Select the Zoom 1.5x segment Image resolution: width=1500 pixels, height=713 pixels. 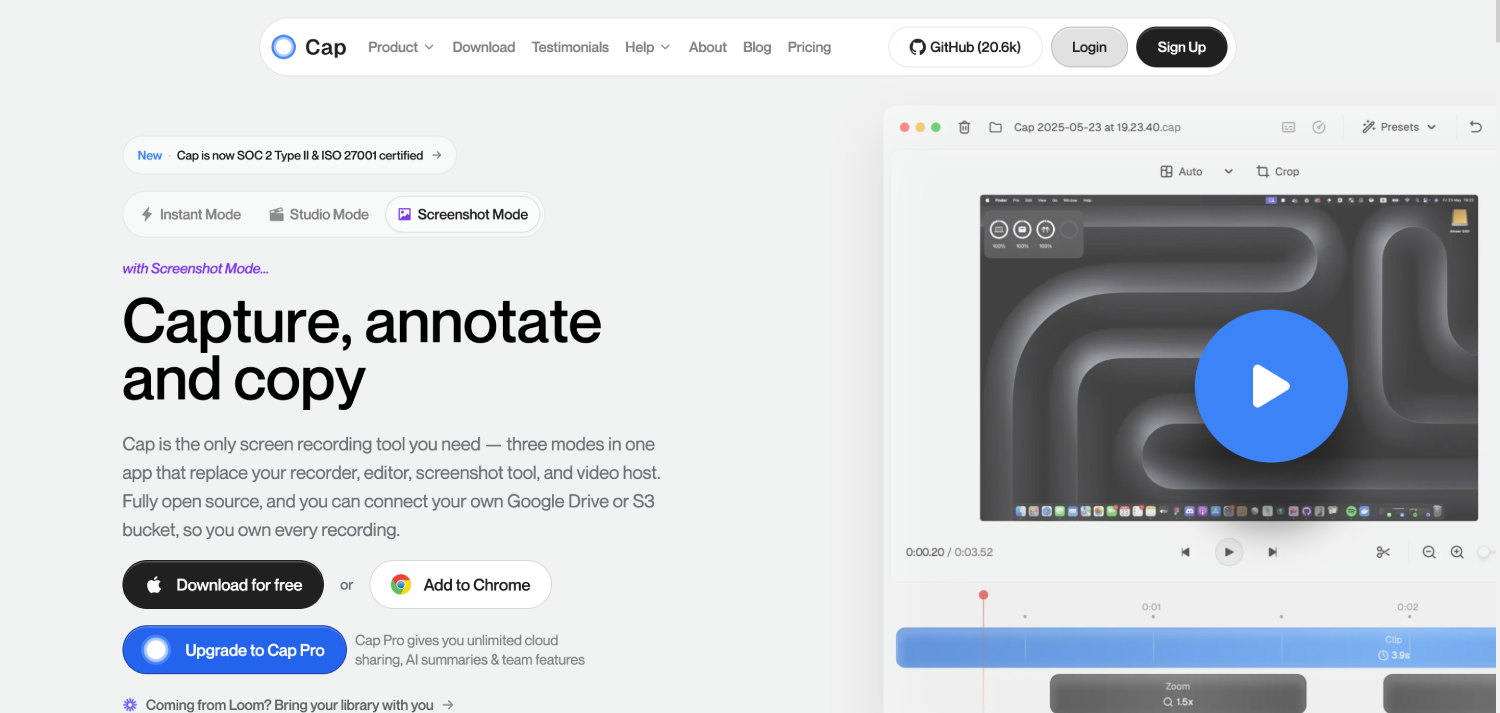tap(1178, 694)
